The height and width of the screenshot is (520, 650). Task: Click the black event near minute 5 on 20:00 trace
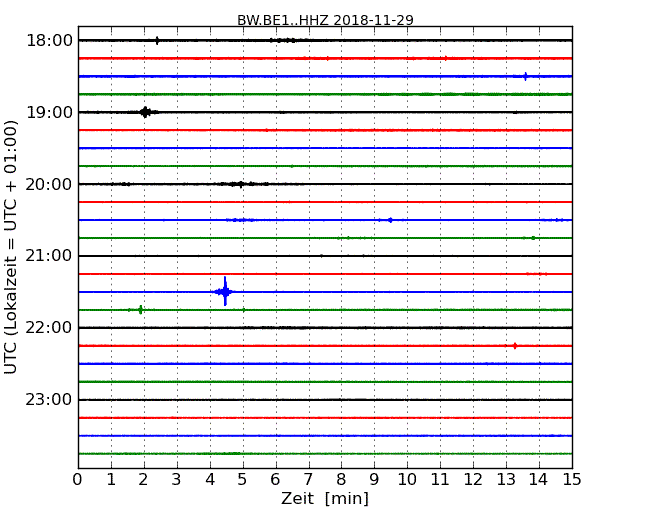pyautogui.click(x=241, y=184)
